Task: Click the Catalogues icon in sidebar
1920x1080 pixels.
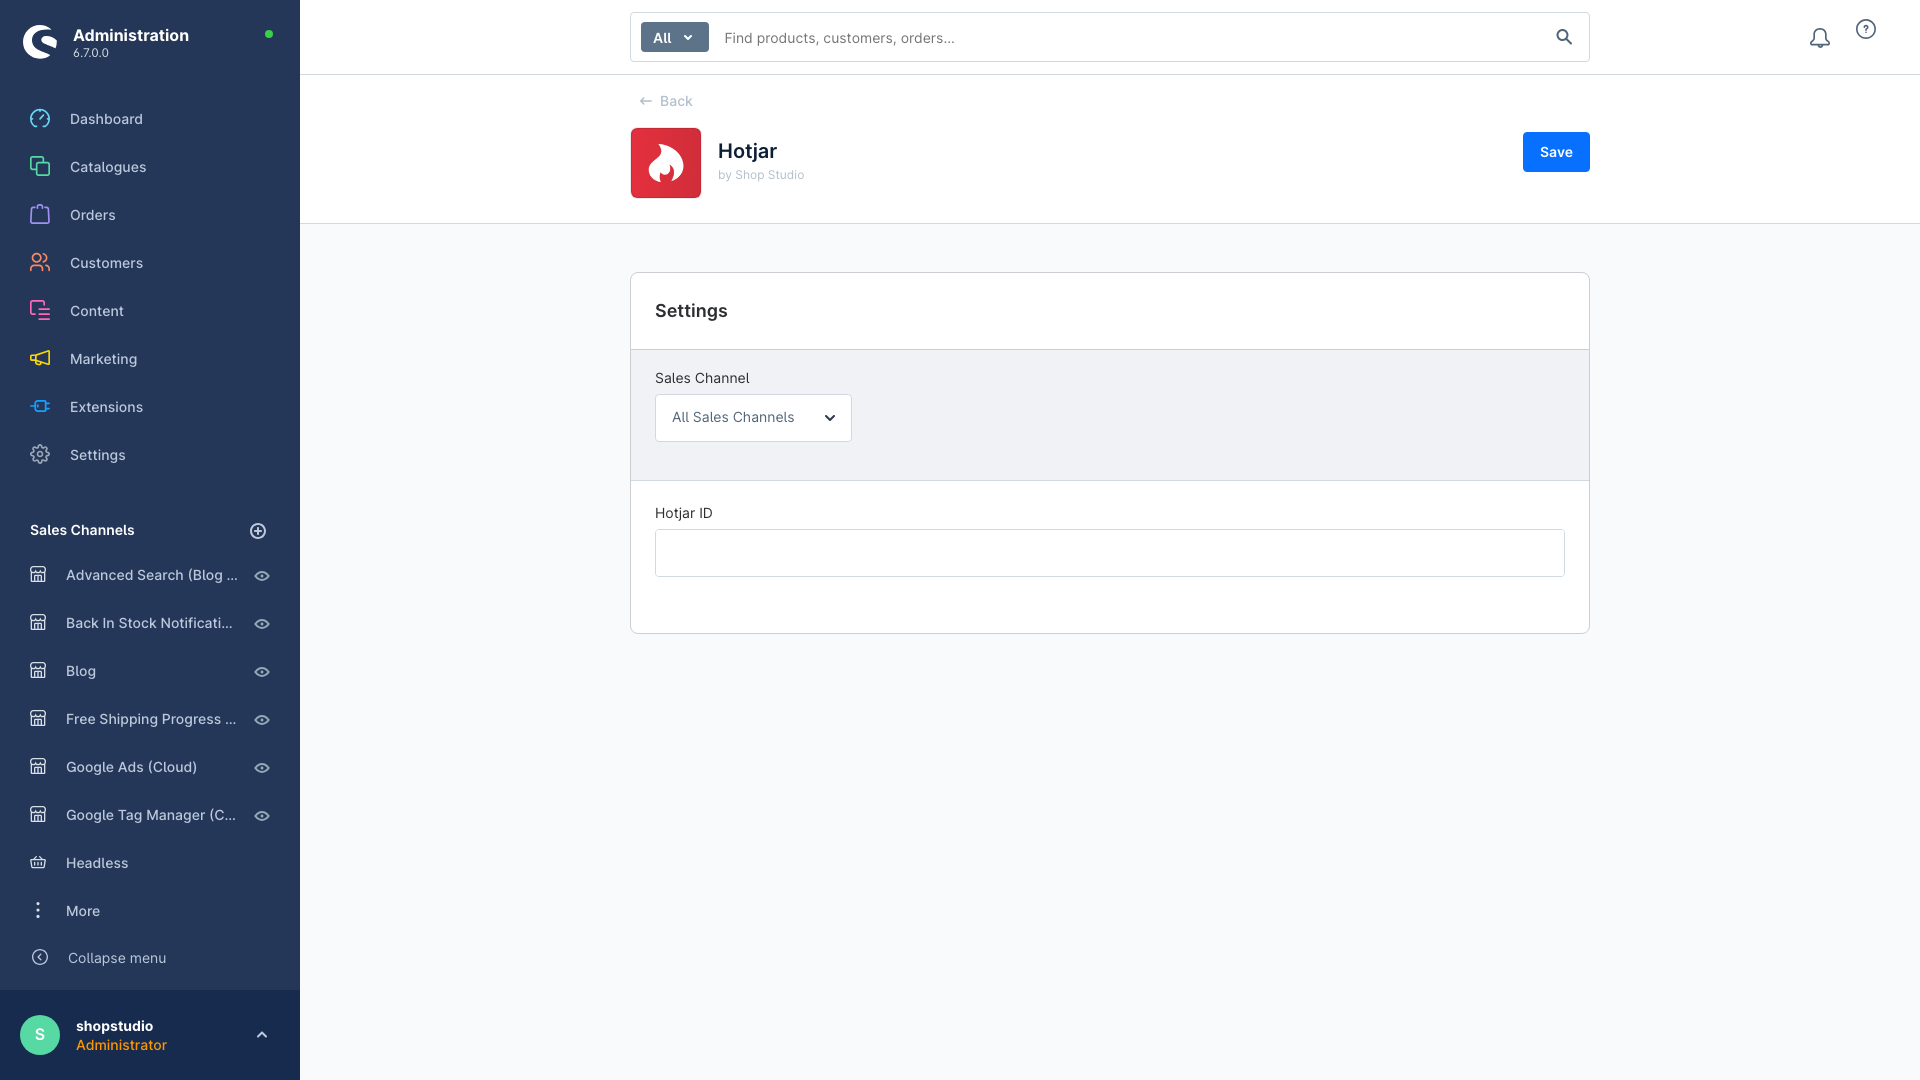Action: point(40,167)
